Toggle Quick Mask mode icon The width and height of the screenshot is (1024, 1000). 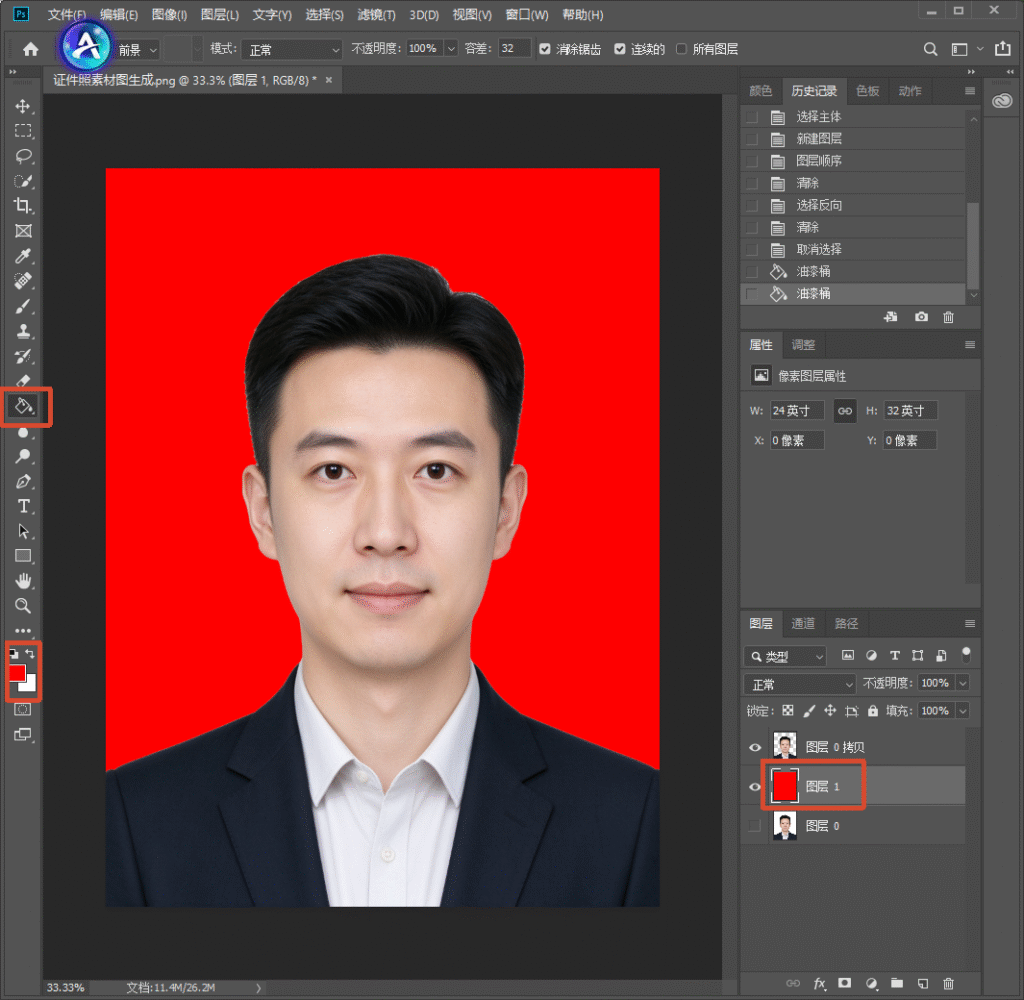click(x=23, y=709)
